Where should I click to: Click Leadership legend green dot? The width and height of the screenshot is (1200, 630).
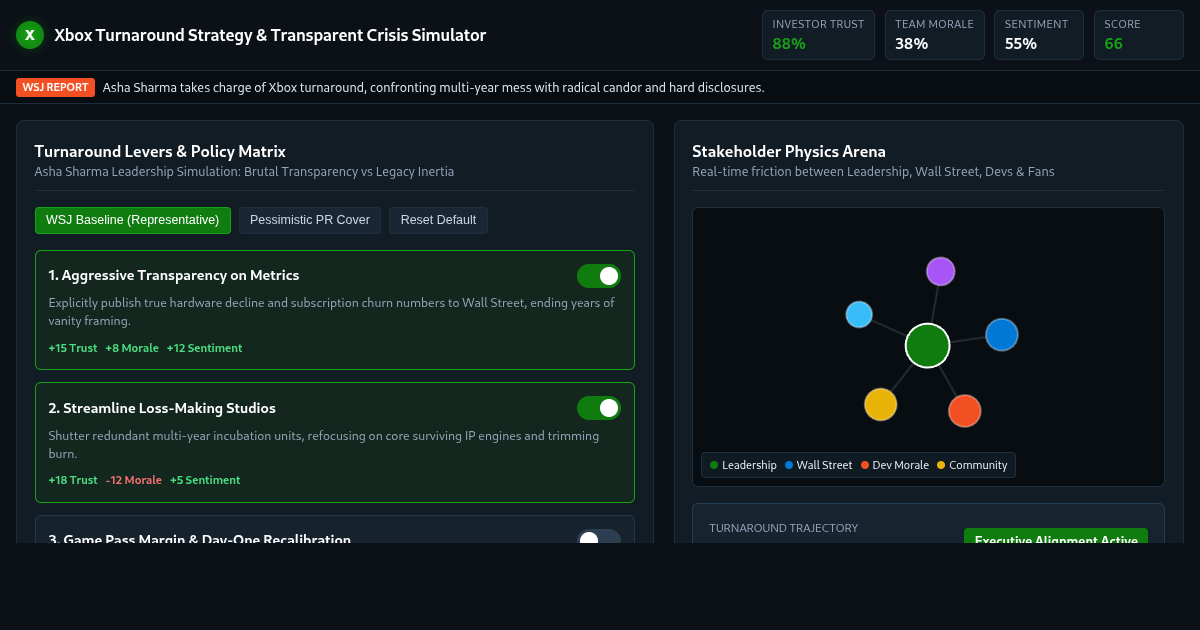point(714,465)
